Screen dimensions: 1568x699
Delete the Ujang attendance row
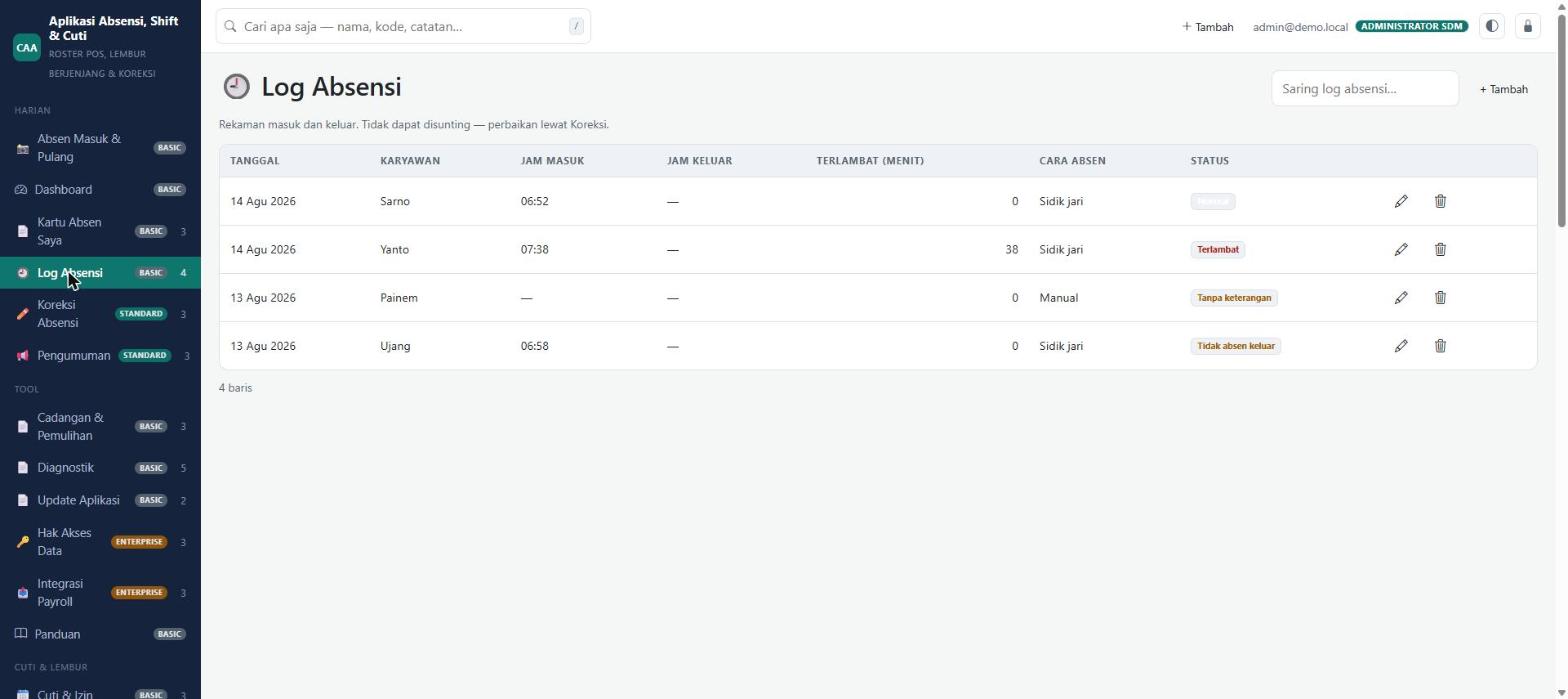pyautogui.click(x=1440, y=346)
